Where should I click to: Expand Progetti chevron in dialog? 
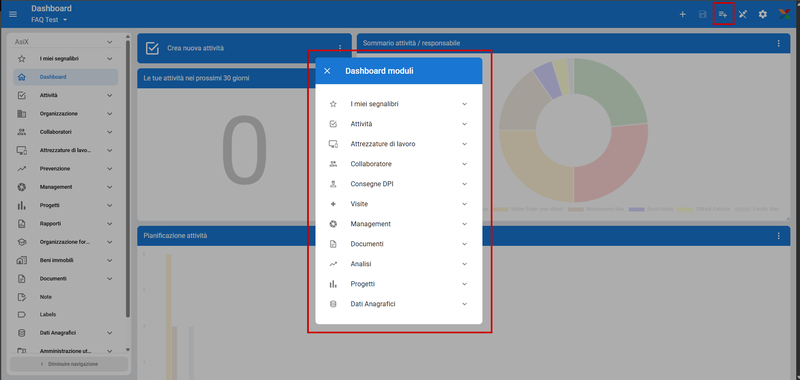464,284
